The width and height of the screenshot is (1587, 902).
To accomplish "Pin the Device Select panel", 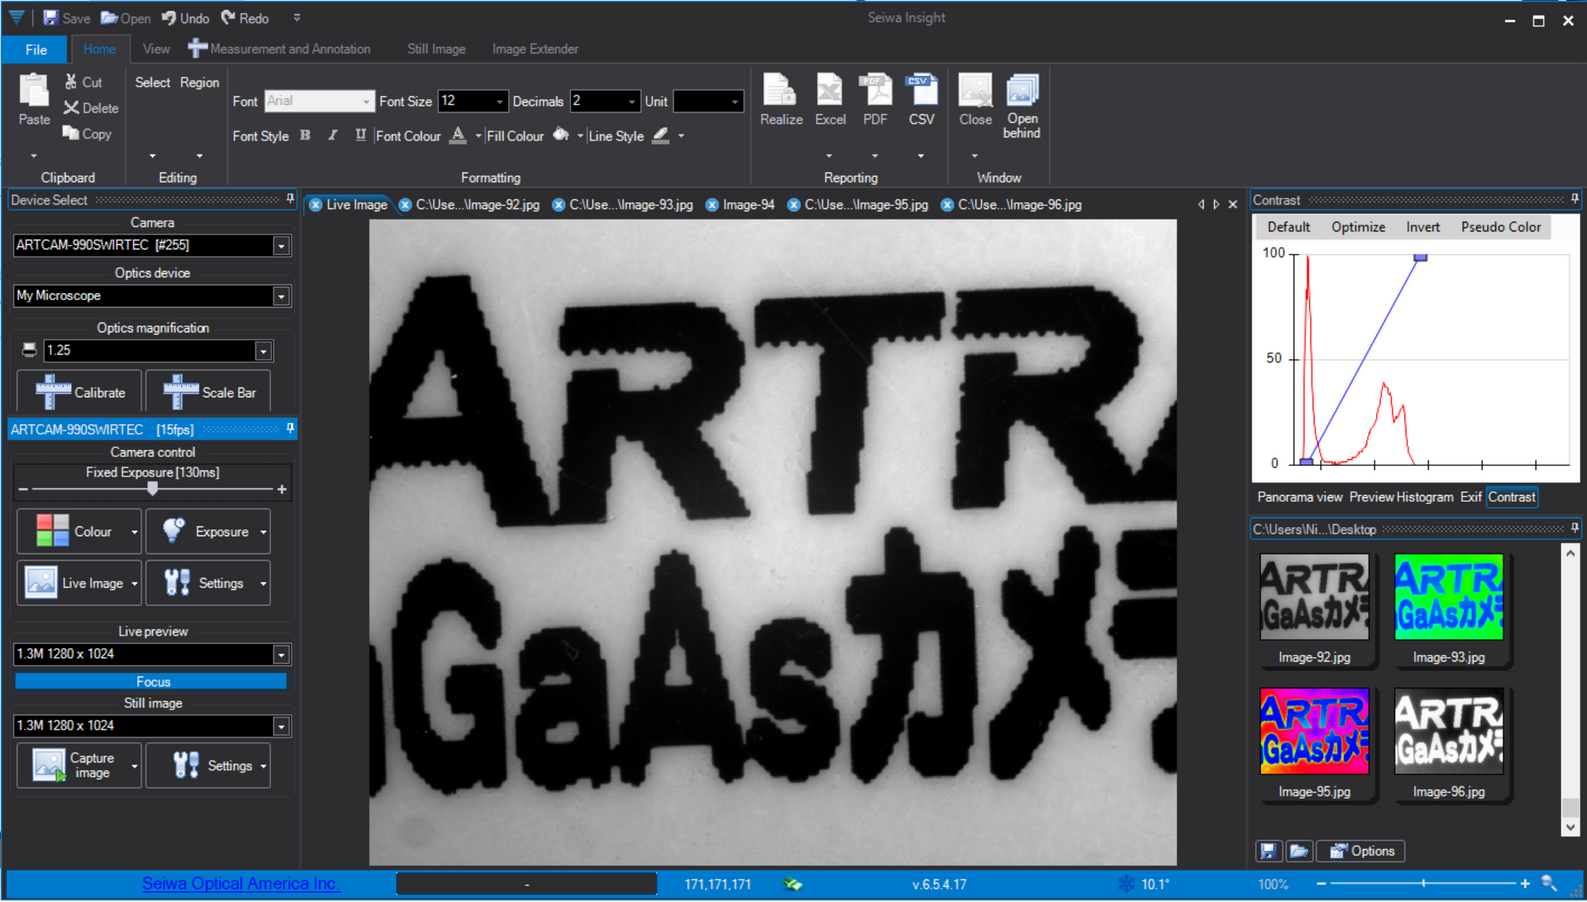I will (x=290, y=199).
